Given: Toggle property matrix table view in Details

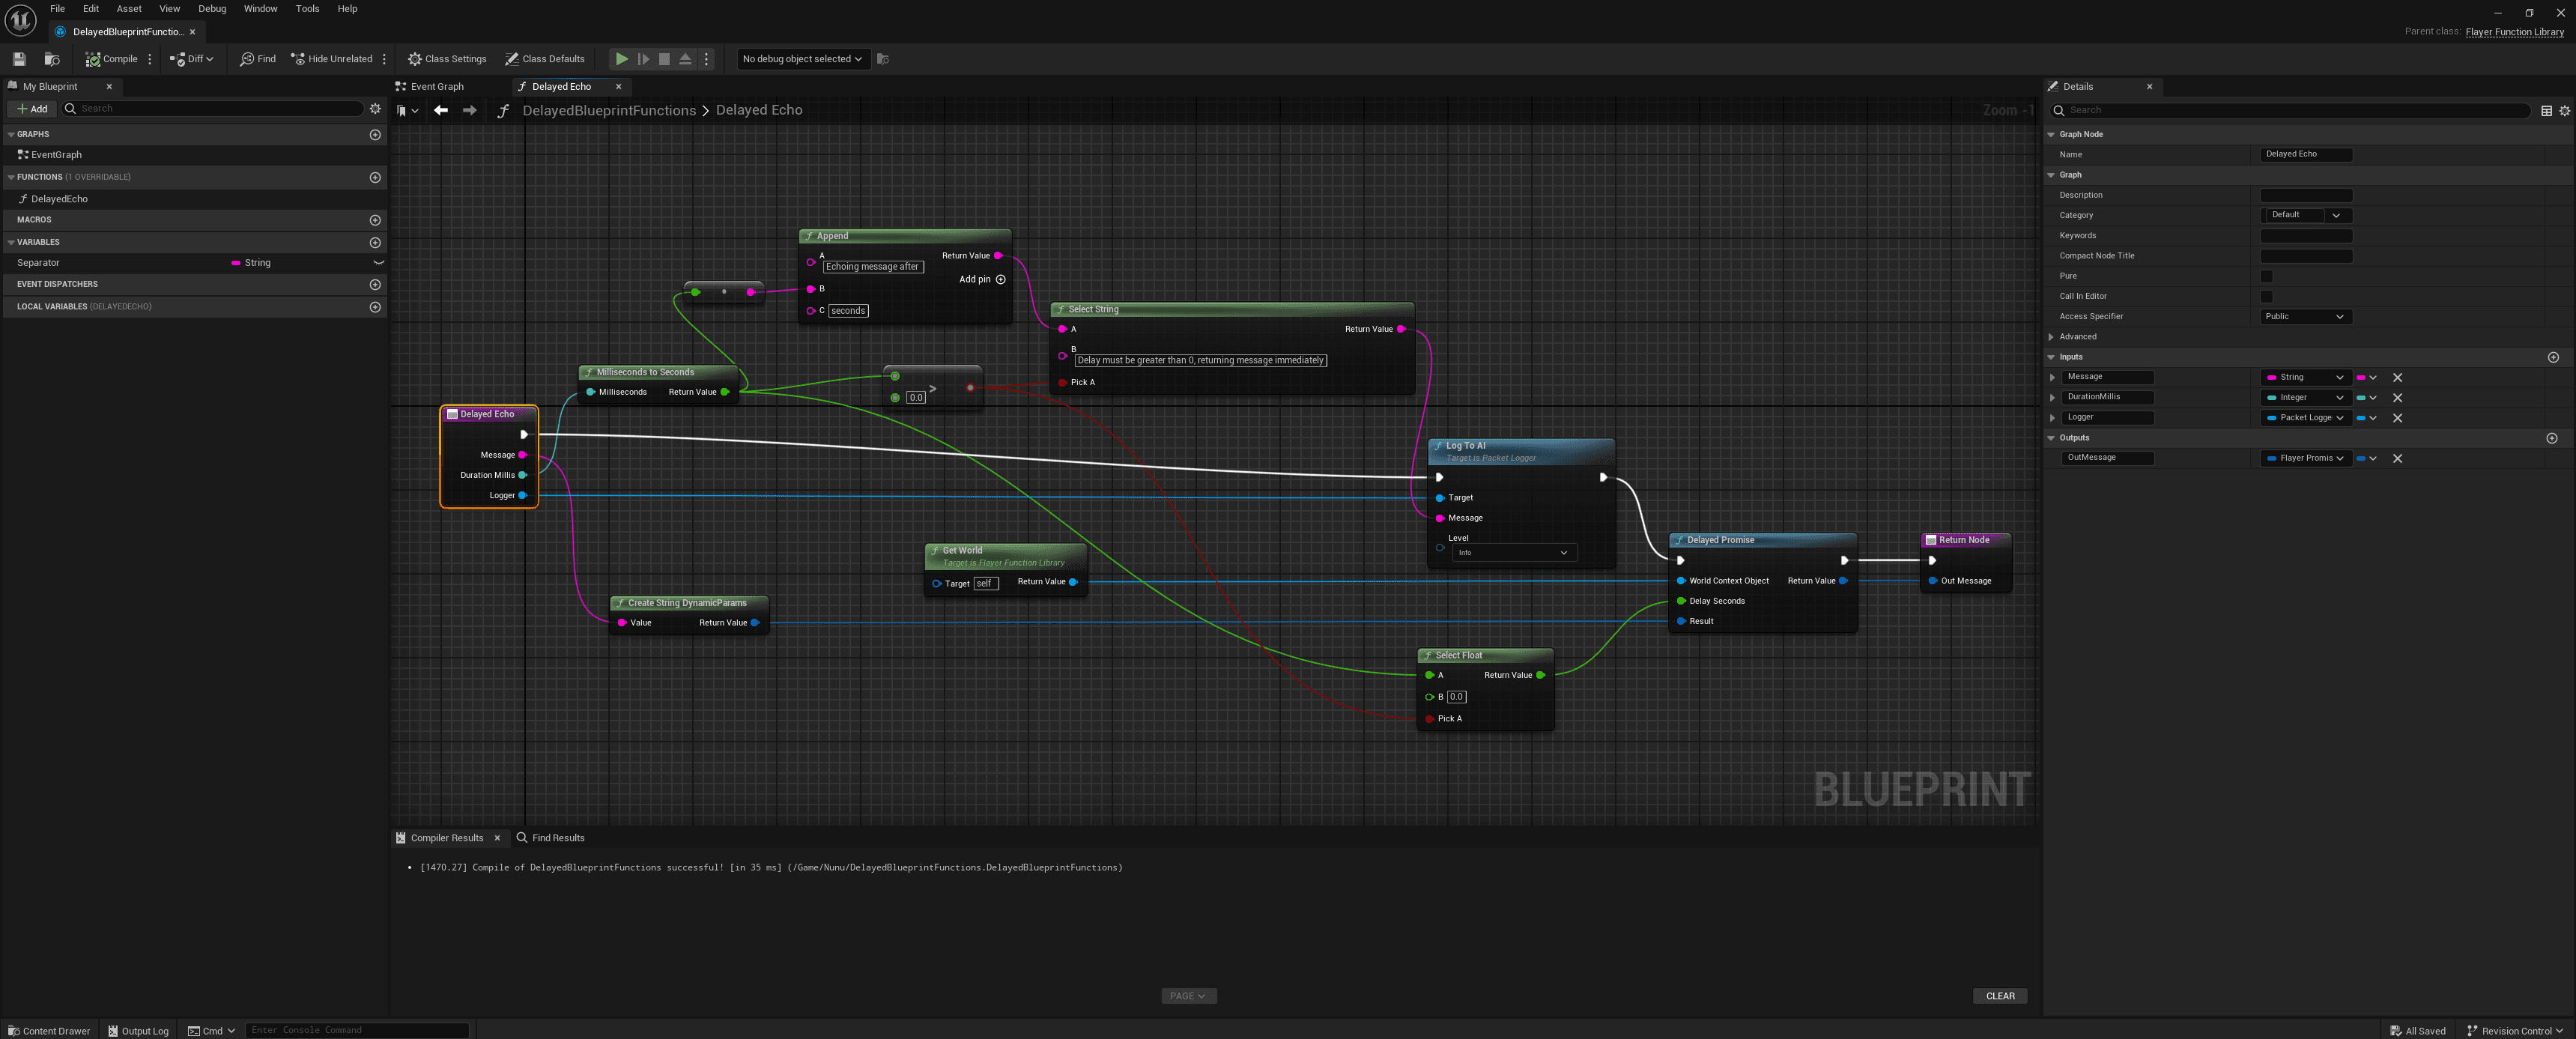Looking at the screenshot, I should pyautogui.click(x=2546, y=110).
